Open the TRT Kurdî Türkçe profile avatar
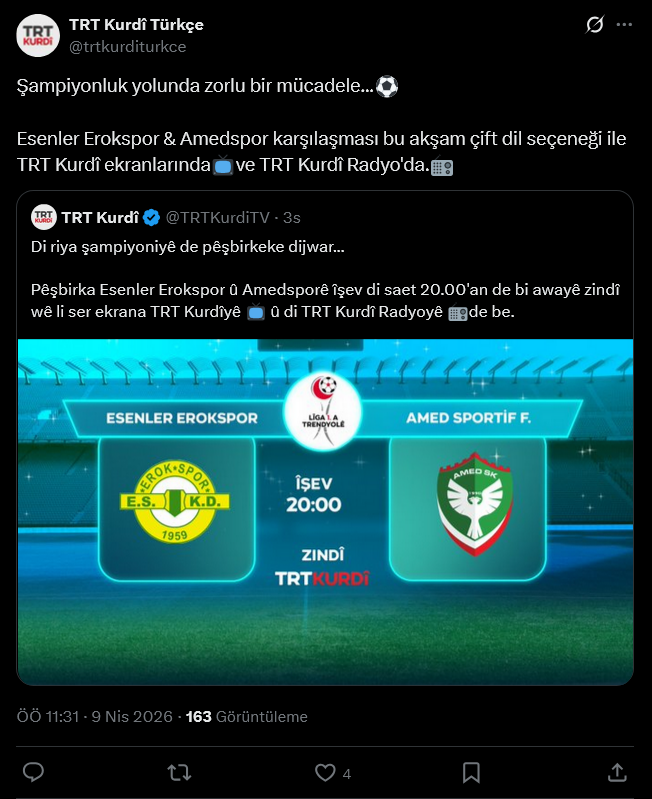 38,35
